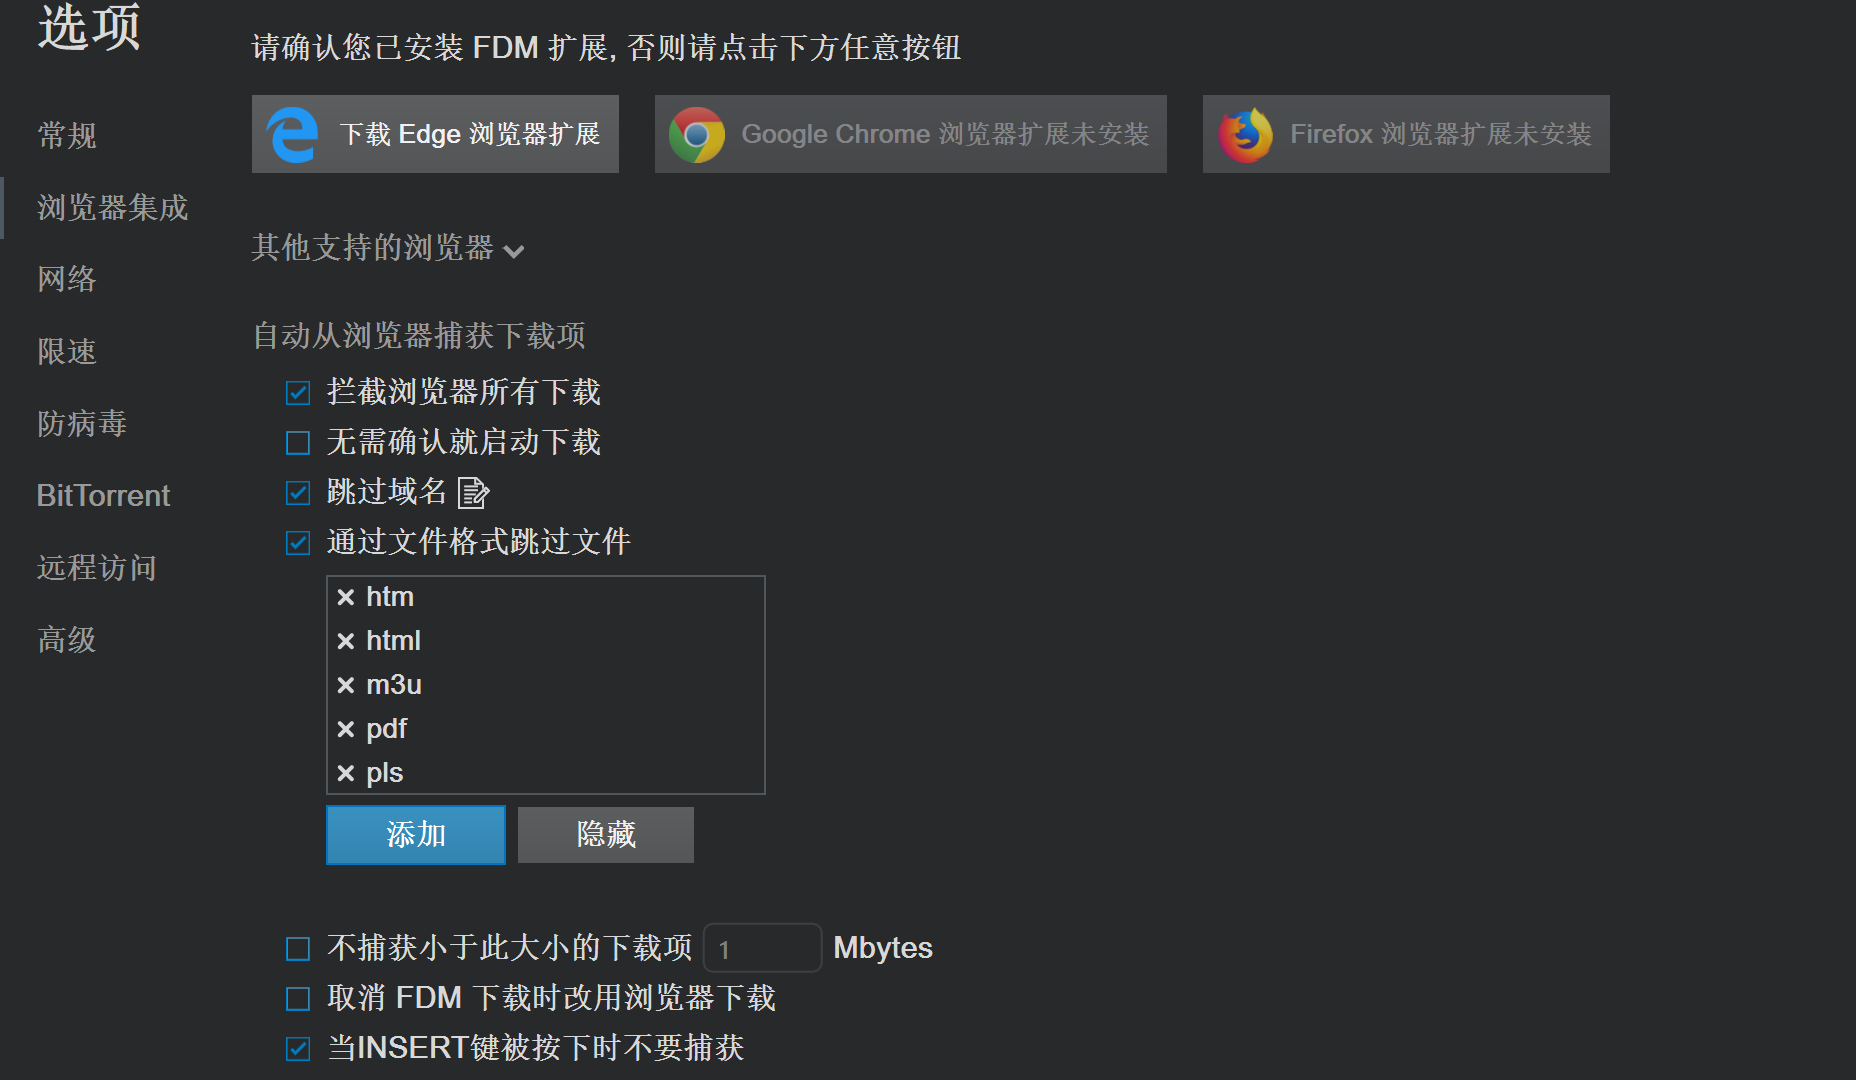Open the skip domains edit list icon

(473, 492)
